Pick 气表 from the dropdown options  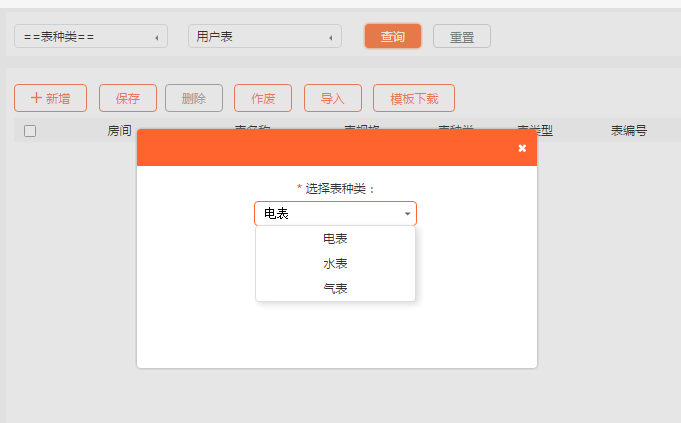[x=335, y=288]
